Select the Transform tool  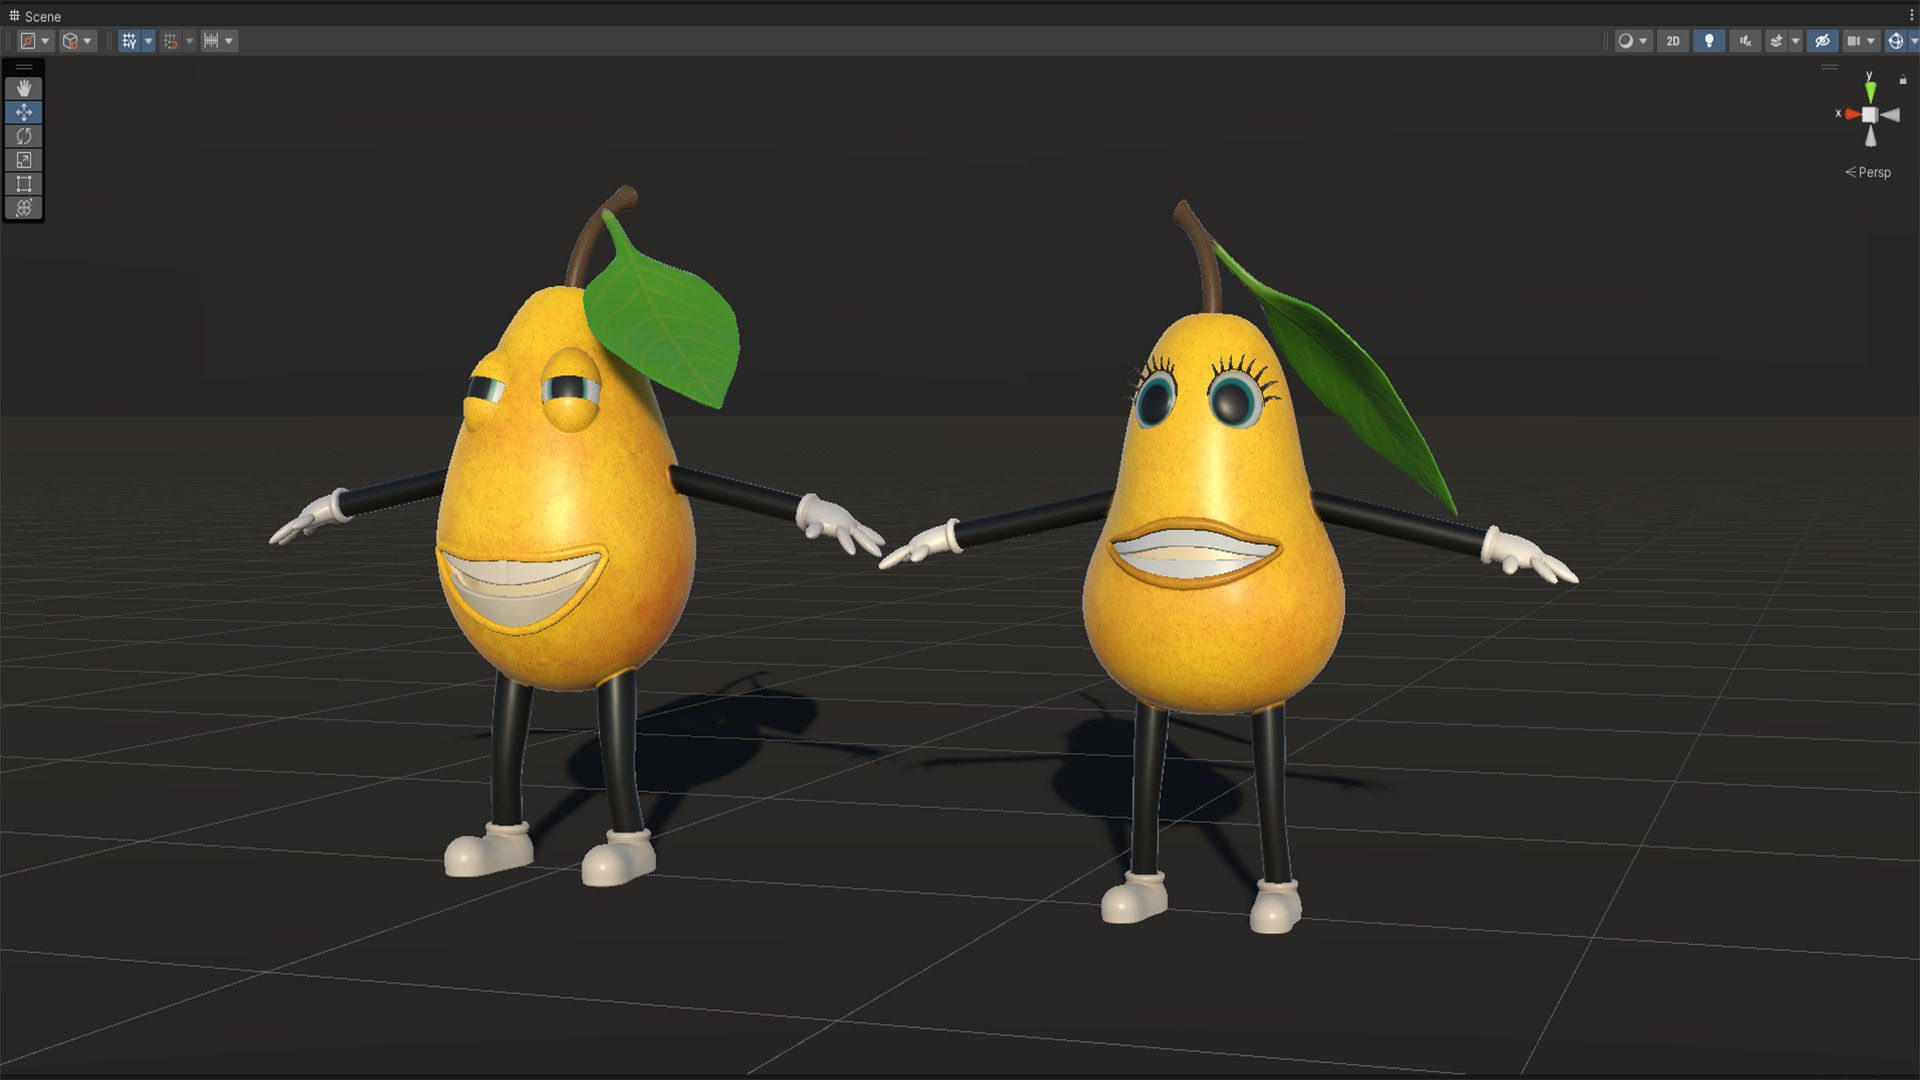click(24, 207)
